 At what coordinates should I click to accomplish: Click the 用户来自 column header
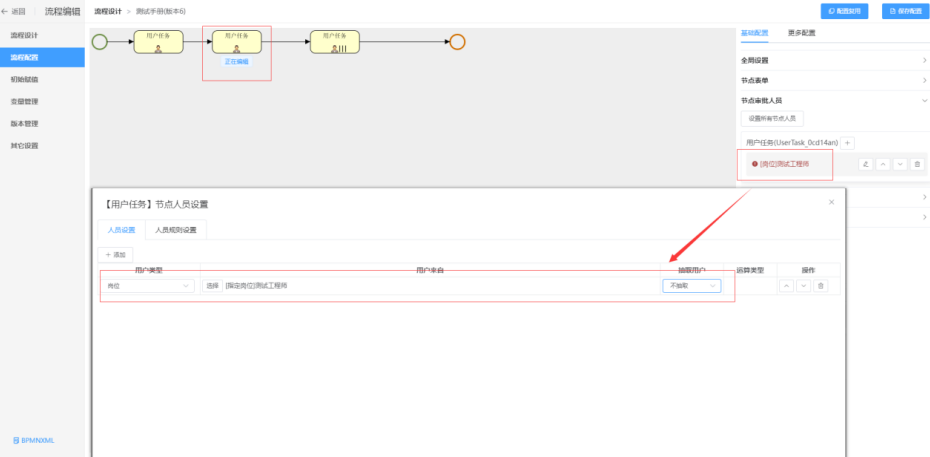point(430,270)
